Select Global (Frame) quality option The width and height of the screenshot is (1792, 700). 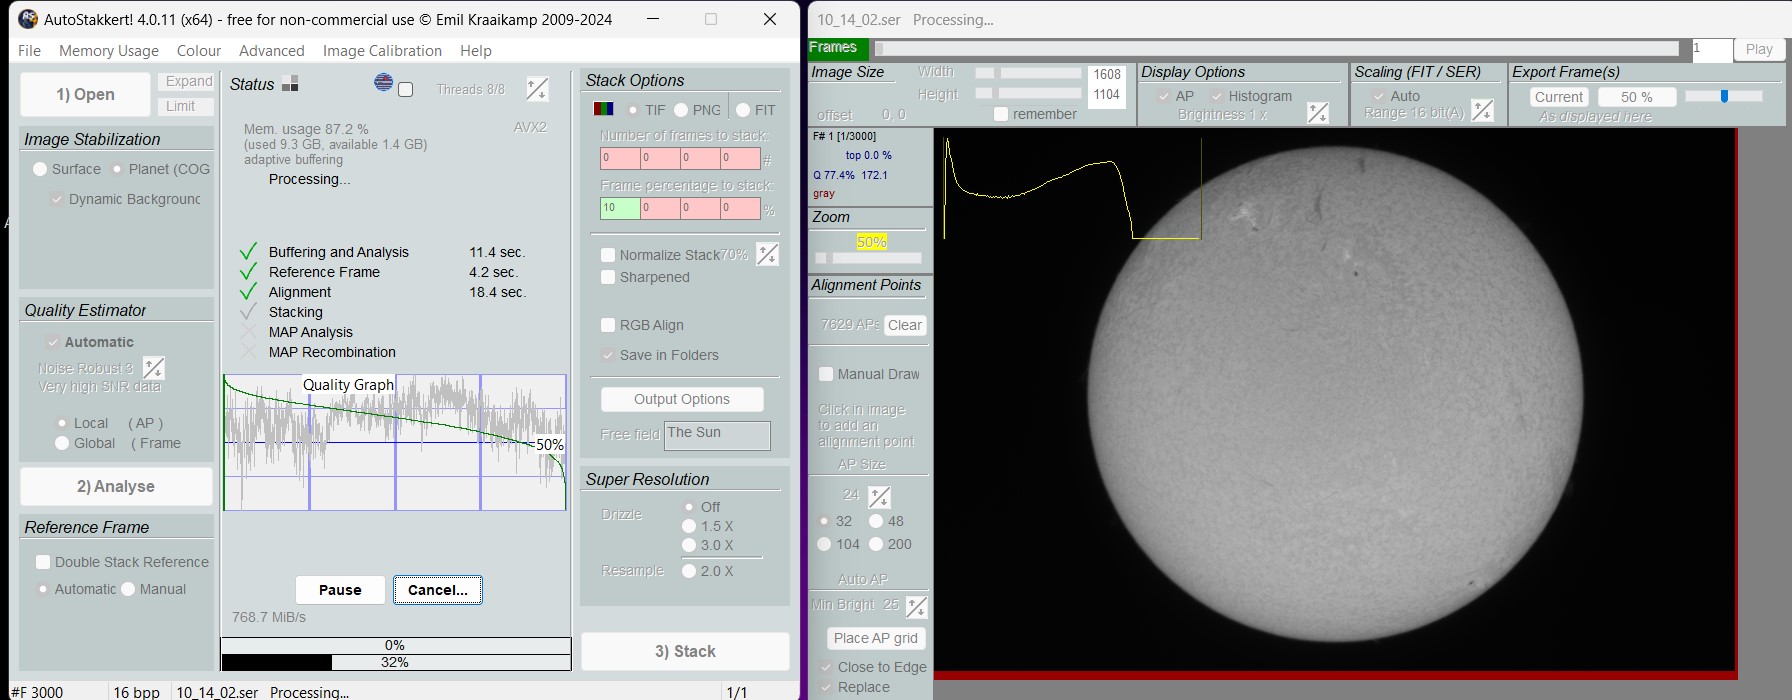click(x=62, y=443)
